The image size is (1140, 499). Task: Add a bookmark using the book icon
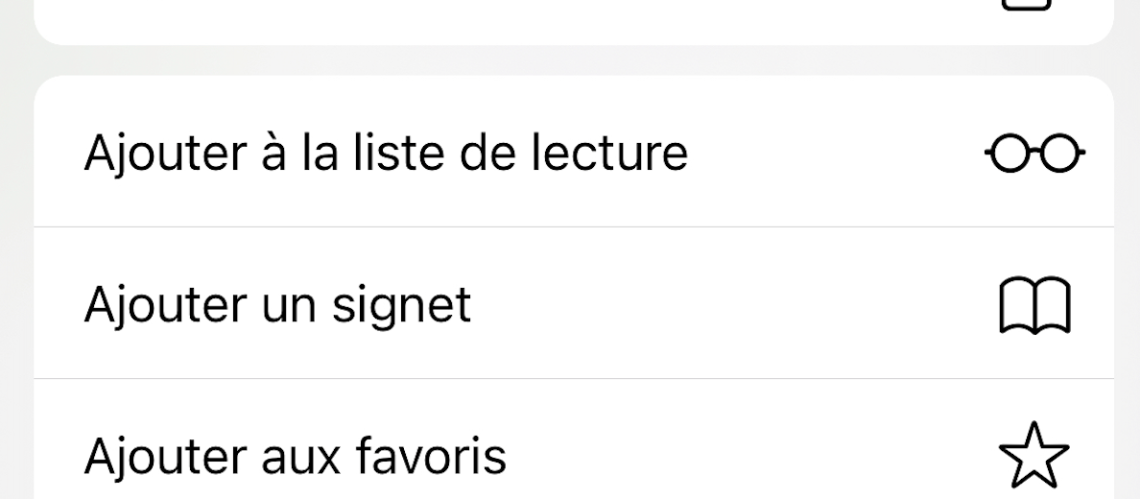point(1035,305)
